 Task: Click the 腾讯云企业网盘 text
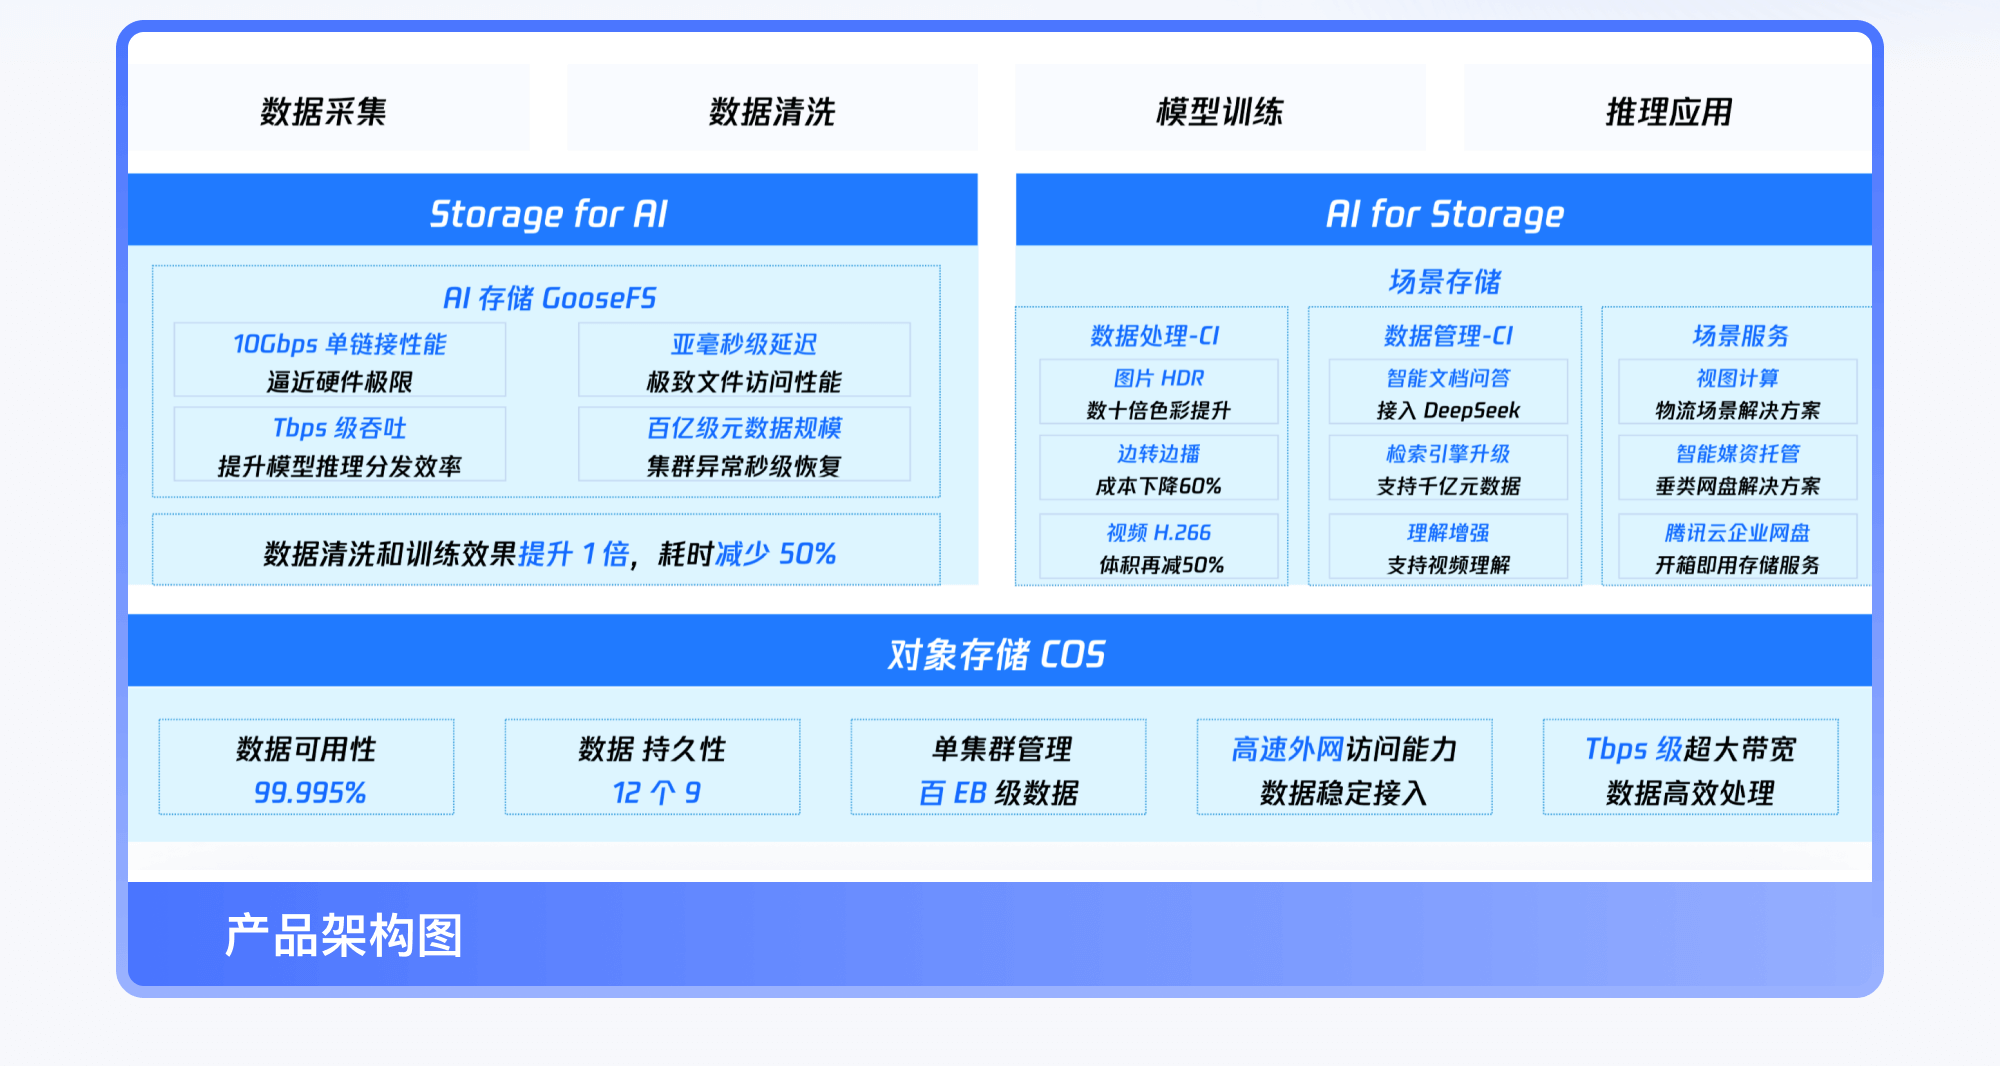1737,533
